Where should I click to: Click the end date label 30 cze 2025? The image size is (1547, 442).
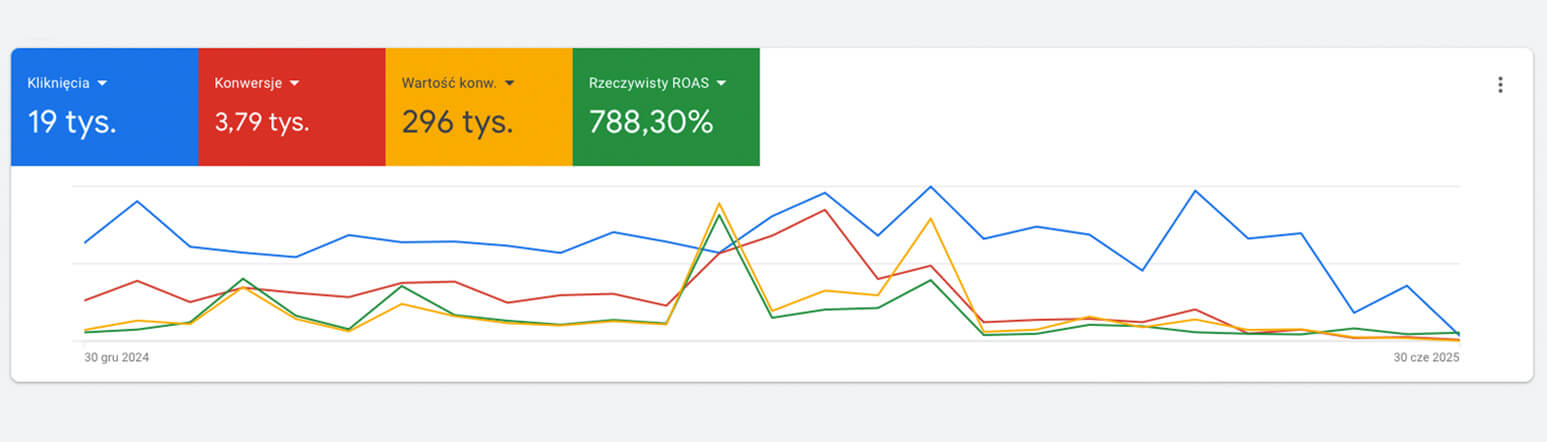[1427, 357]
